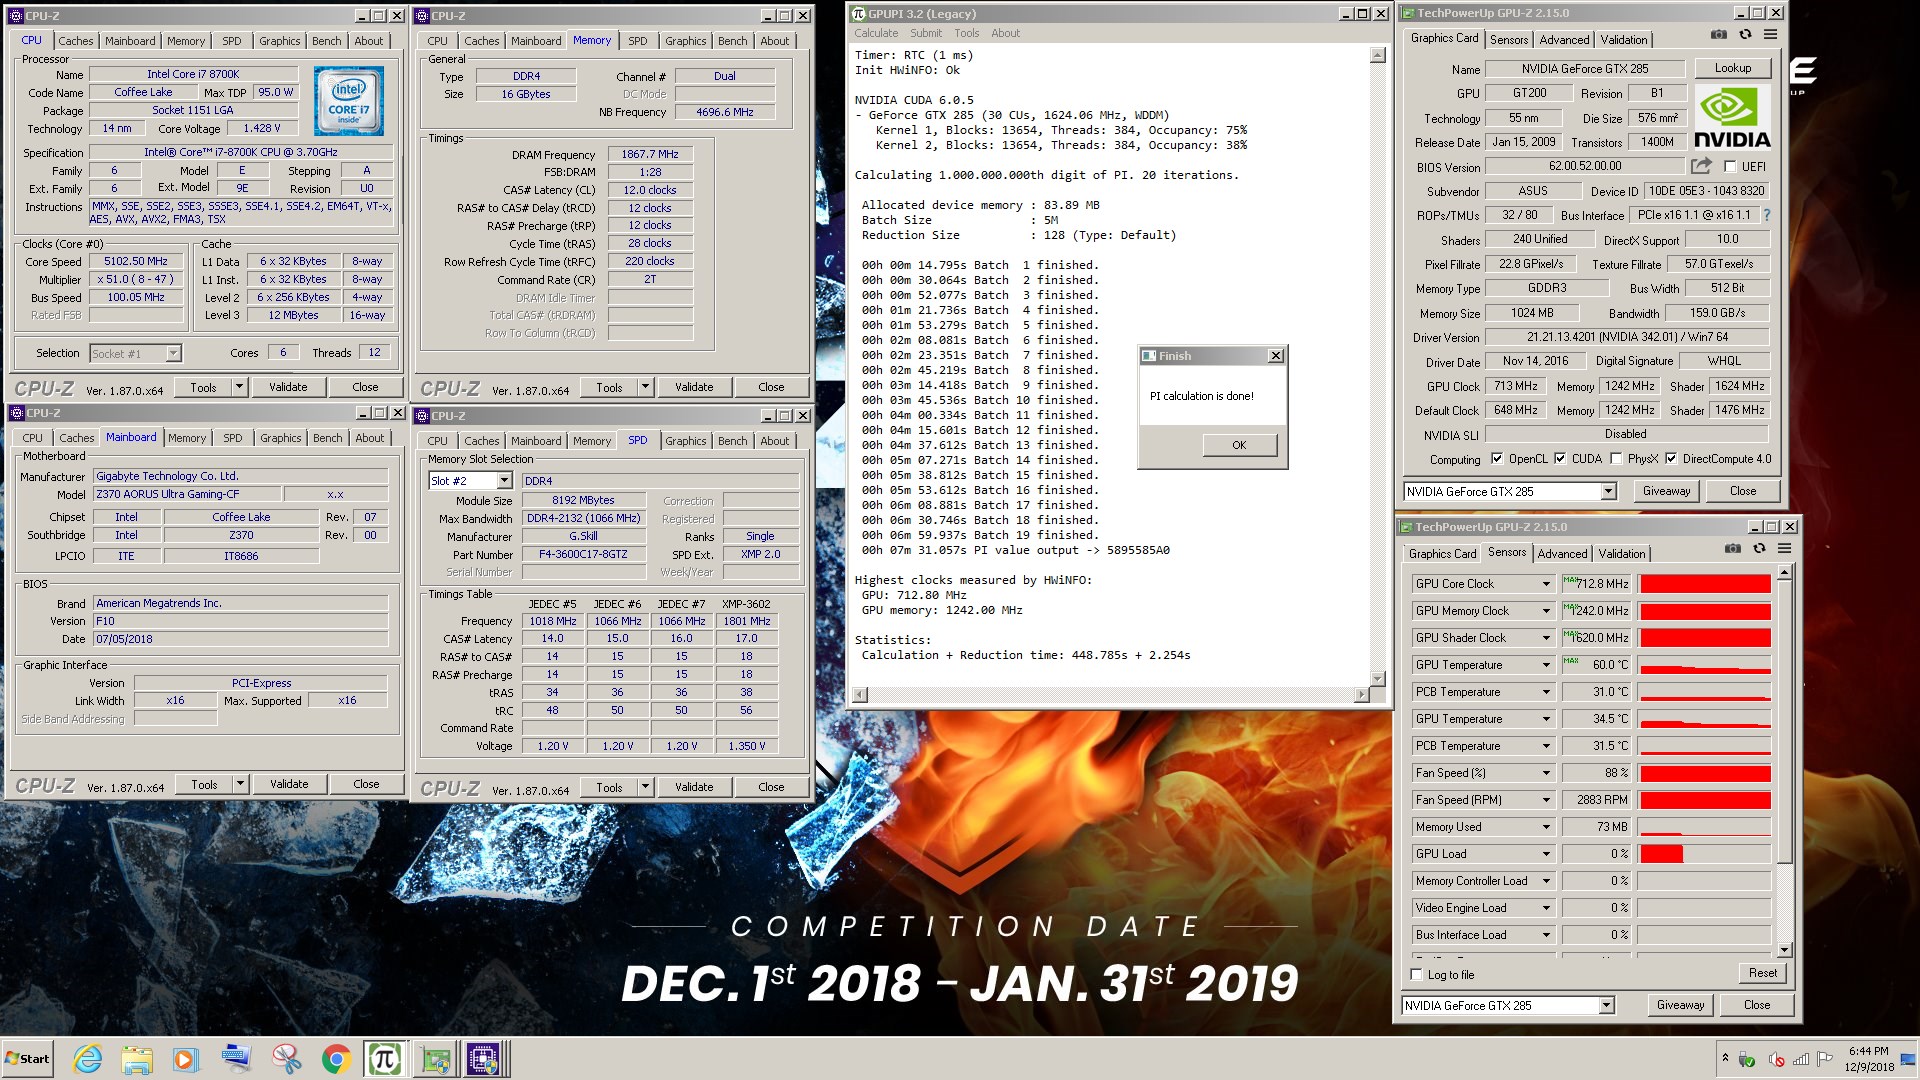Click OK in the Finish dialog
This screenshot has width=1920, height=1080.
point(1239,445)
